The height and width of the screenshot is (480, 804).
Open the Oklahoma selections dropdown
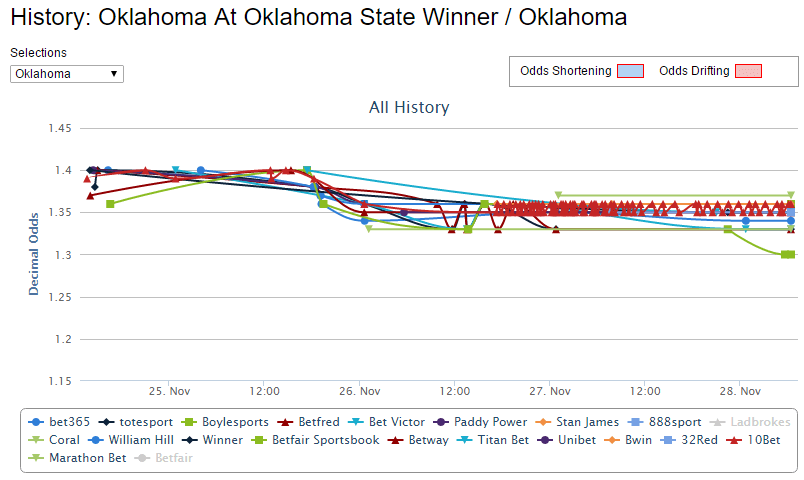67,74
